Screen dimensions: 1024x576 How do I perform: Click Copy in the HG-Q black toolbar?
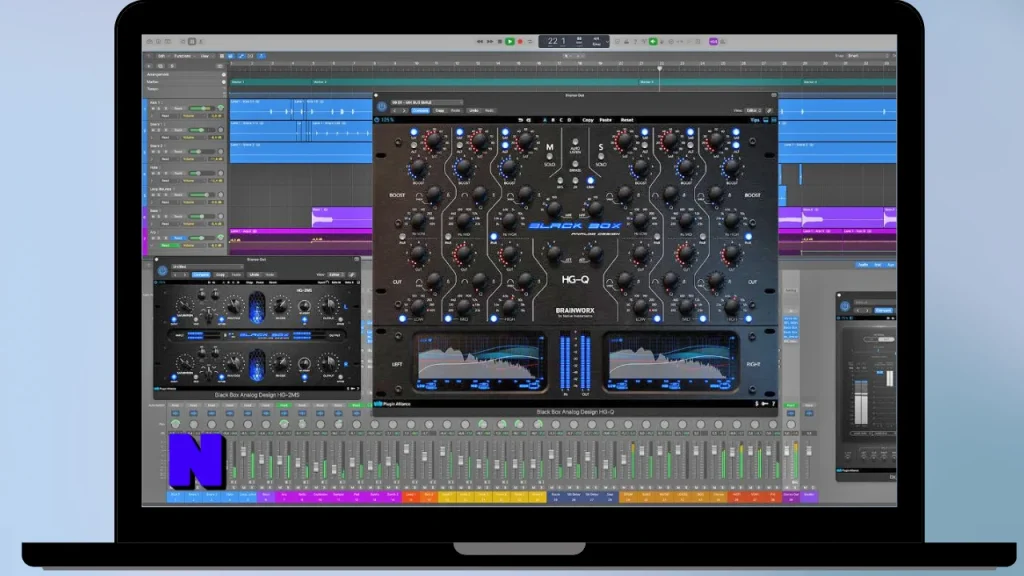[x=588, y=120]
